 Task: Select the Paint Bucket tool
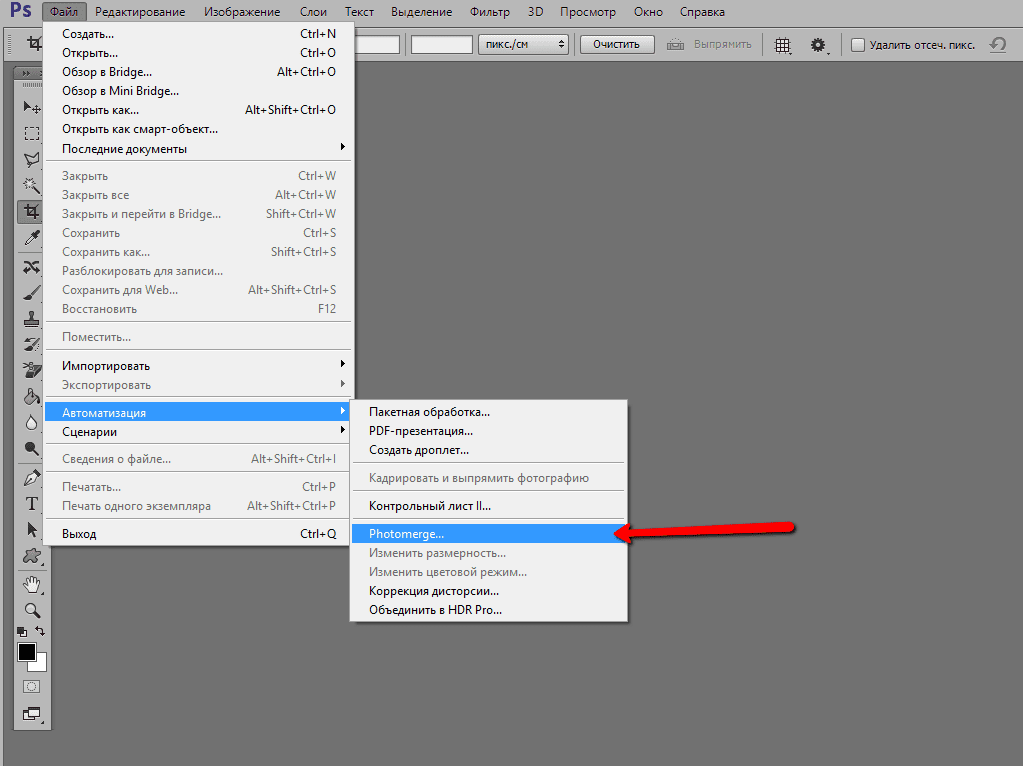[x=31, y=396]
